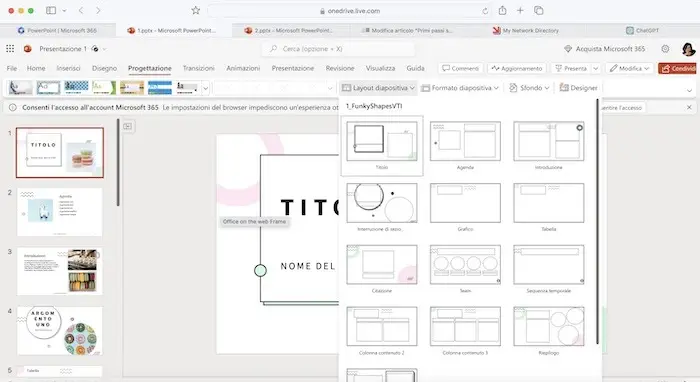Open the user profile avatar

(688, 49)
